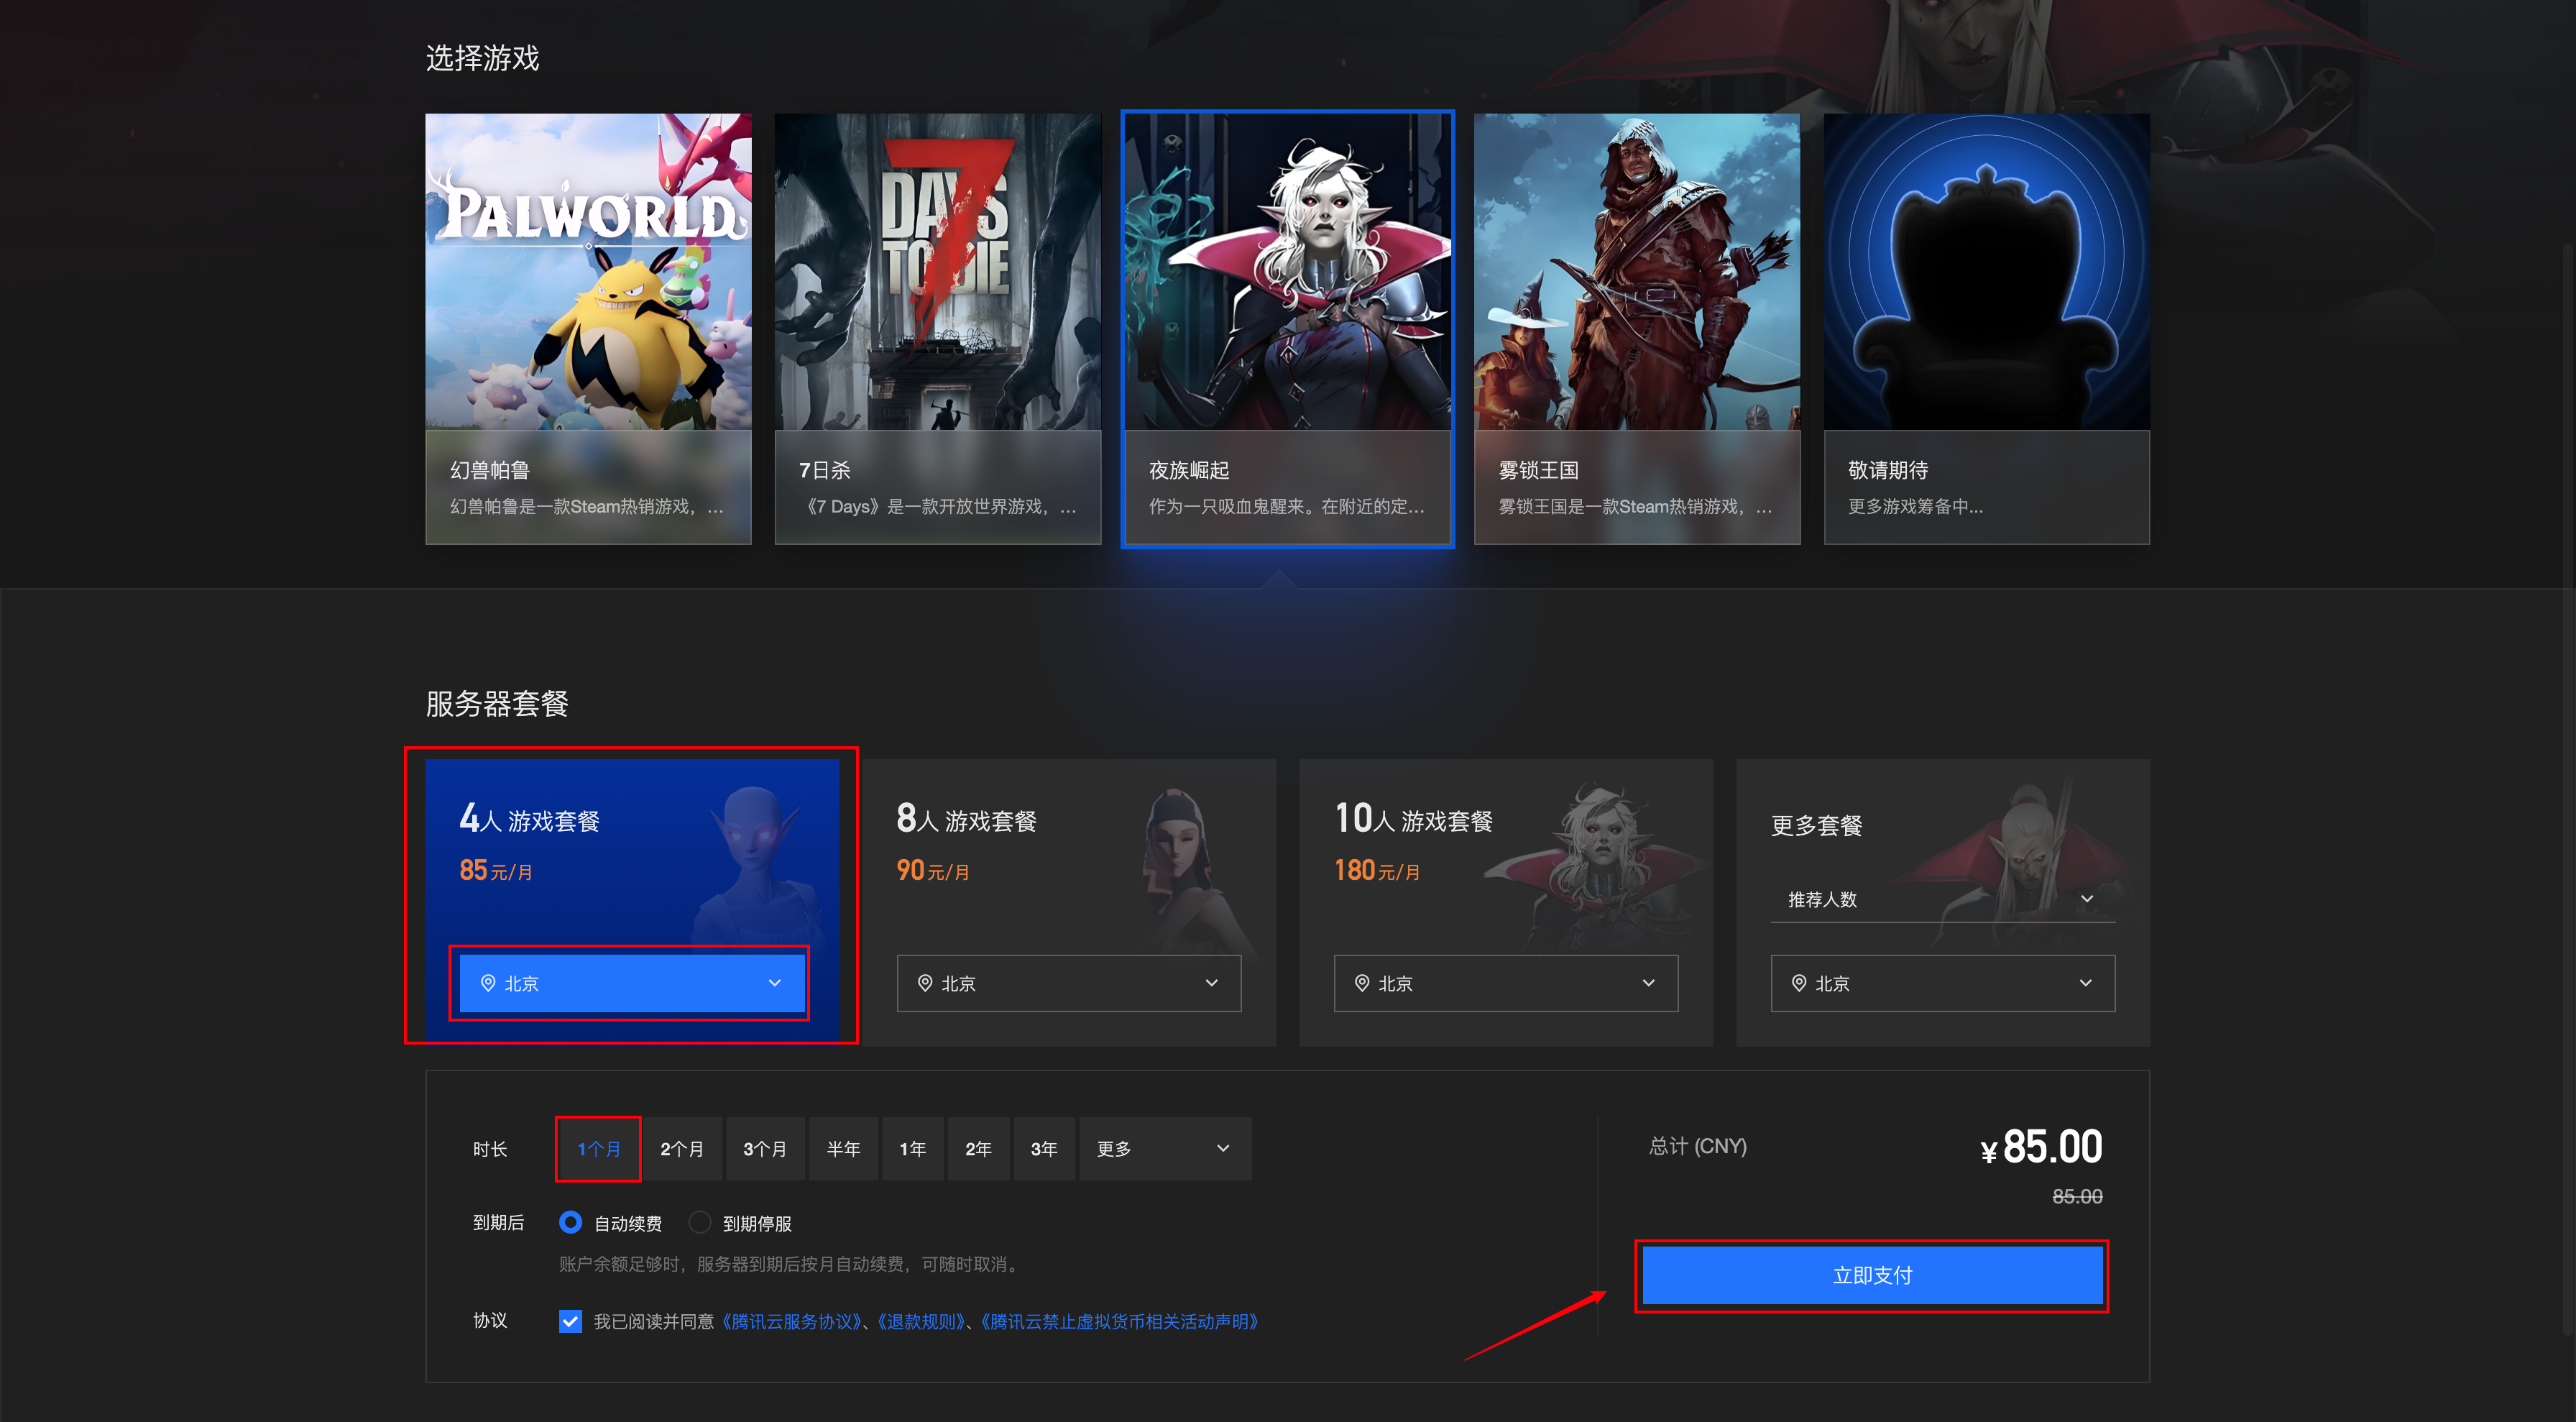Viewport: 2576px width, 1422px height.
Task: Select the 自动续费 radio option
Action: (x=570, y=1222)
